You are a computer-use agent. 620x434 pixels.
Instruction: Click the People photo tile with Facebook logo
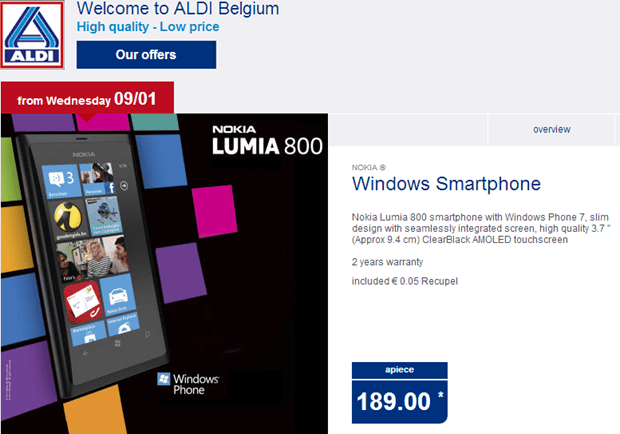pyautogui.click(x=98, y=179)
